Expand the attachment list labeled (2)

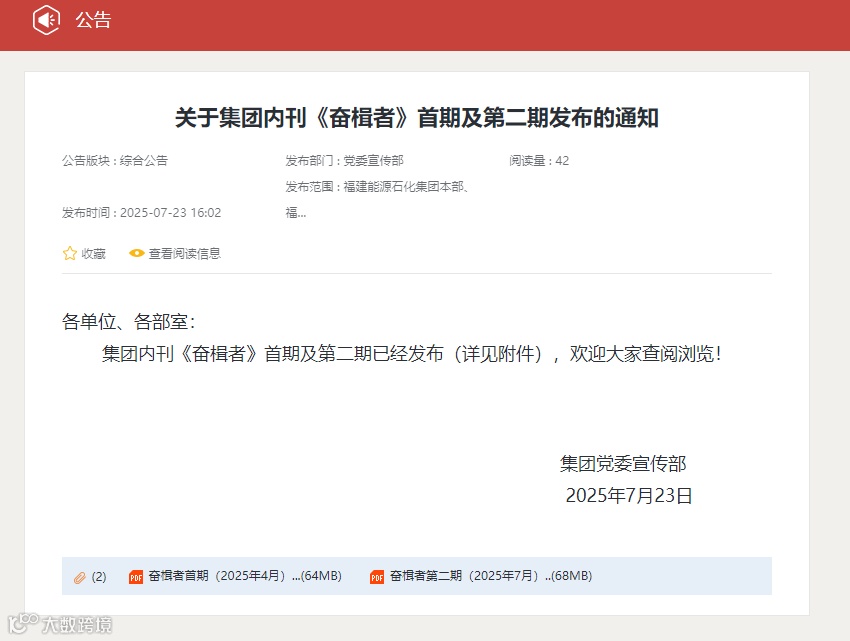96,576
